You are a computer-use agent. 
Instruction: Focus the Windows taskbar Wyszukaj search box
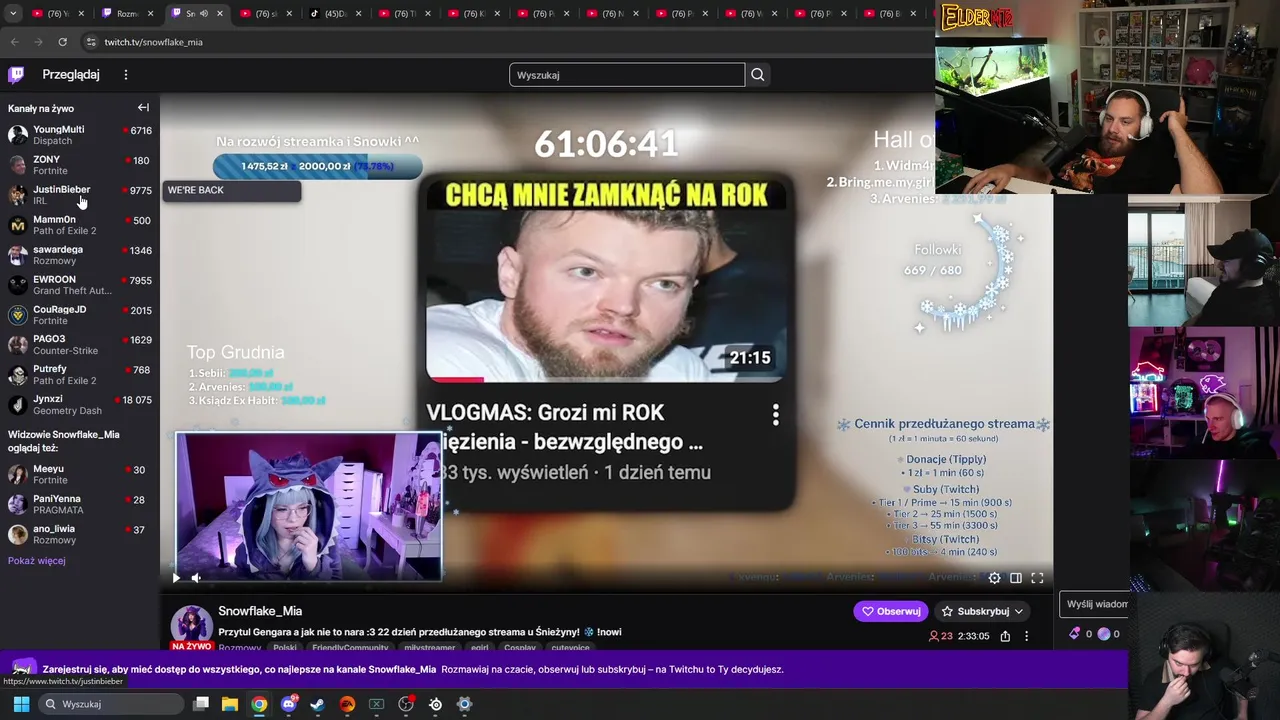113,704
